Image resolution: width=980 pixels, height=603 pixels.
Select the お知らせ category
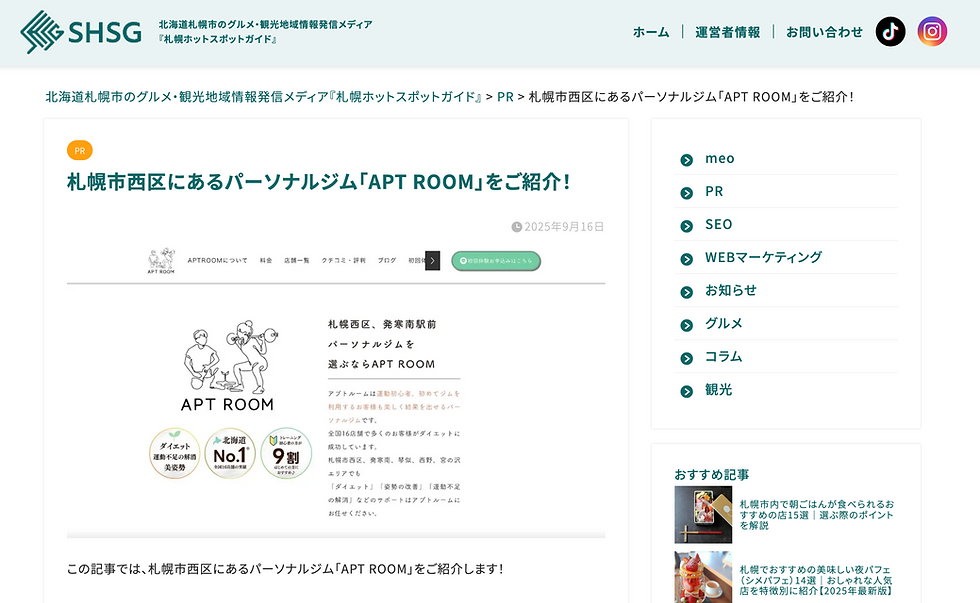(x=731, y=291)
